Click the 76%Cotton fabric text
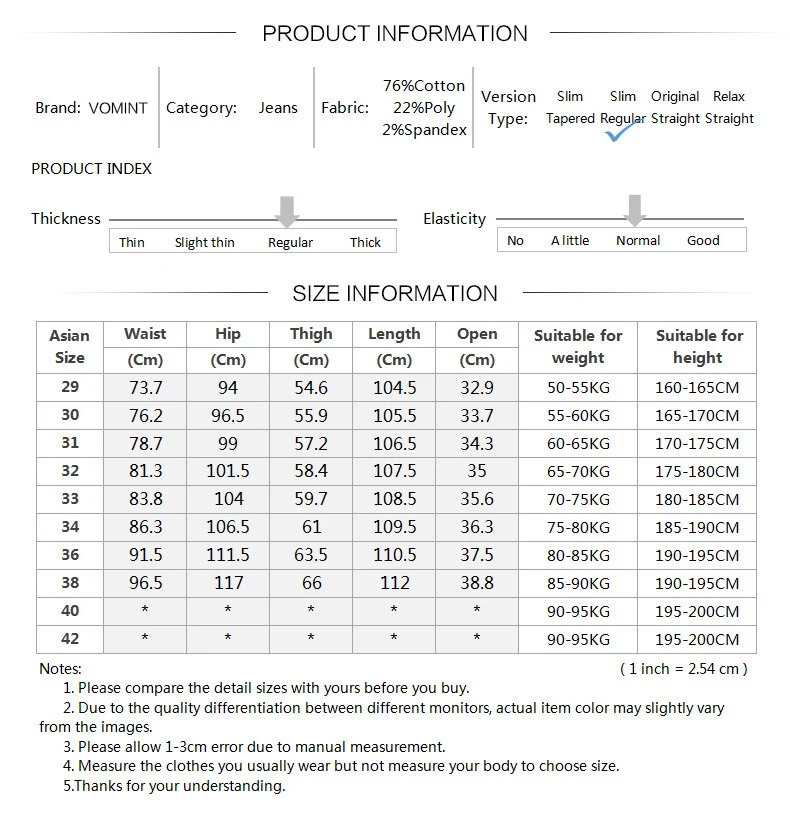 [424, 86]
